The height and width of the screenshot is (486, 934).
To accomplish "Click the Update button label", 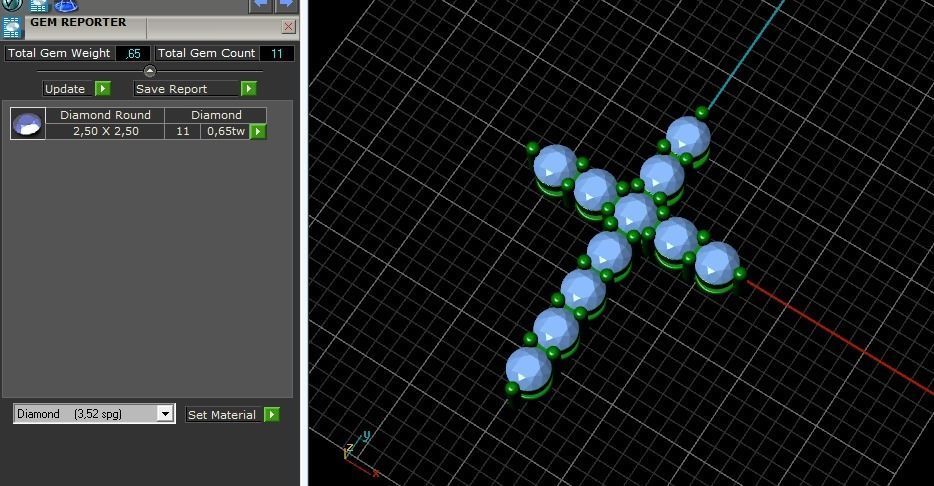I will coord(68,89).
